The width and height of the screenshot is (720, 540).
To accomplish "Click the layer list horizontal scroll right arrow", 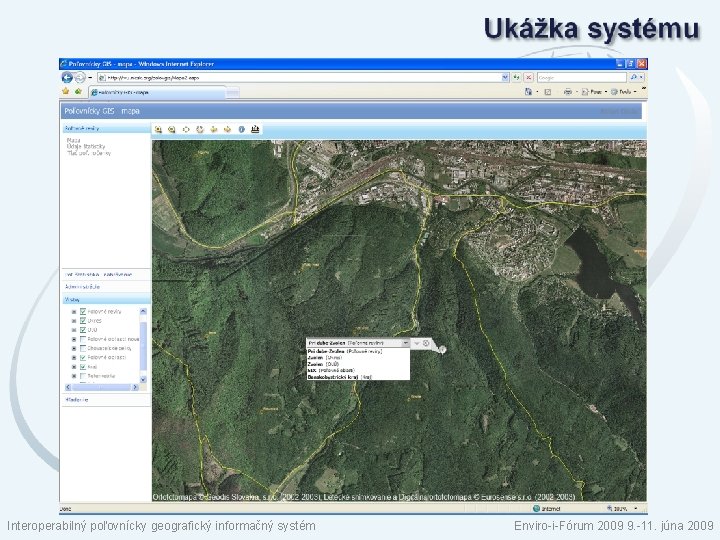I will 135,388.
